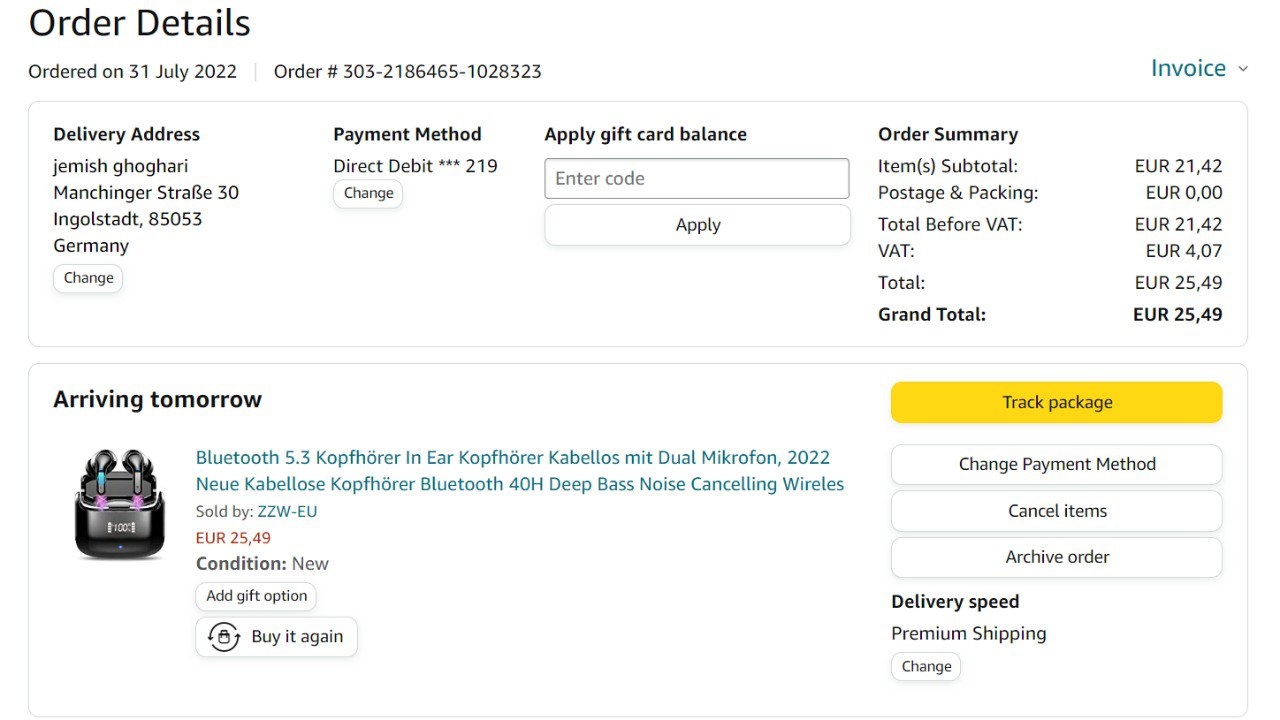Expand the Invoice dropdown chevron
Viewport: 1280px width, 720px height.
(x=1243, y=69)
